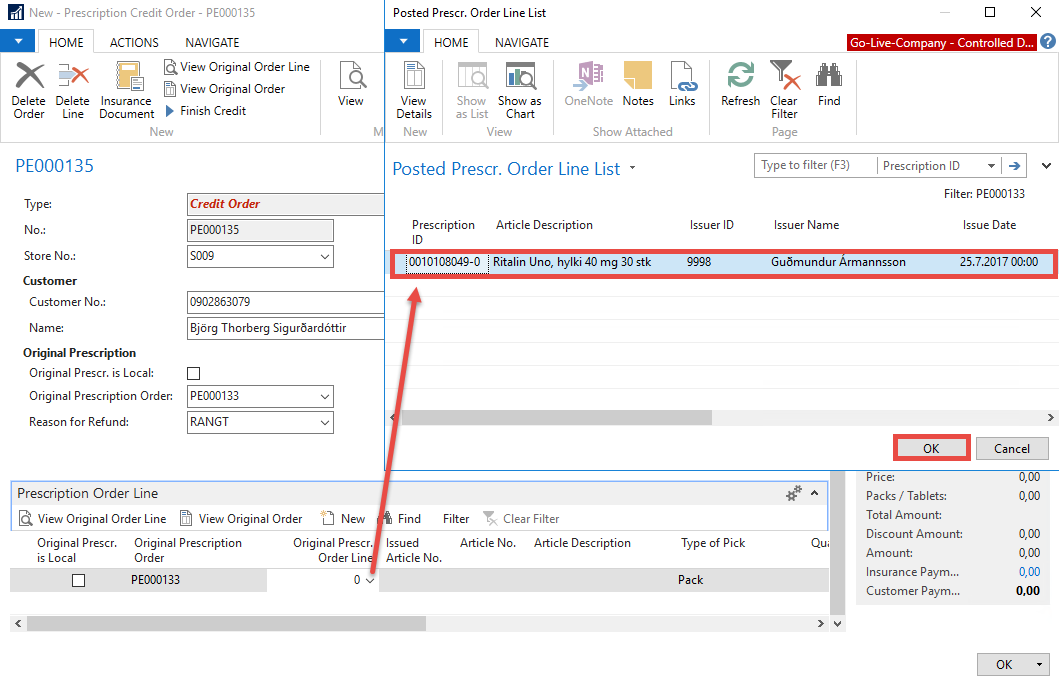Toggle the Original Prescr. is Local checkbox
This screenshot has width=1059, height=686.
(x=194, y=373)
